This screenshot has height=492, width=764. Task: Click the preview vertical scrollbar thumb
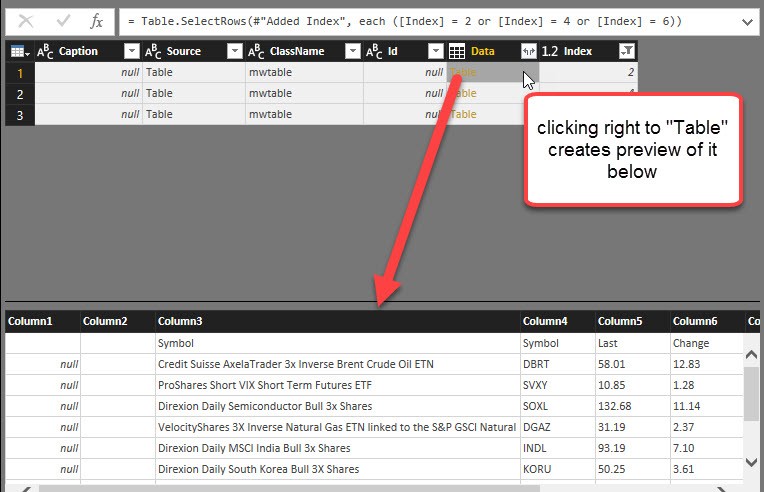click(x=751, y=394)
